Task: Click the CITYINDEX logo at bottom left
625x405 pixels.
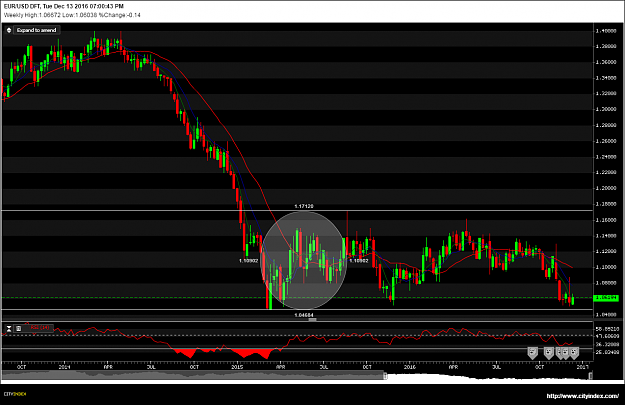Action: (15, 394)
